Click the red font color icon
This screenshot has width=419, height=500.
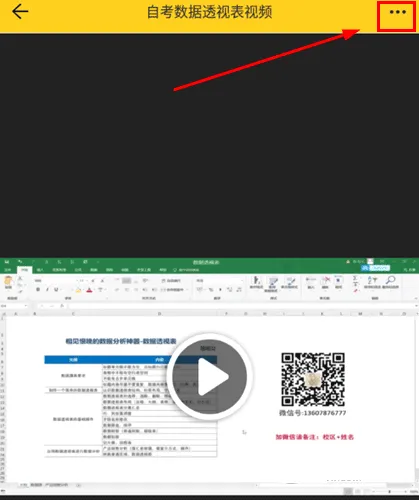[89, 290]
